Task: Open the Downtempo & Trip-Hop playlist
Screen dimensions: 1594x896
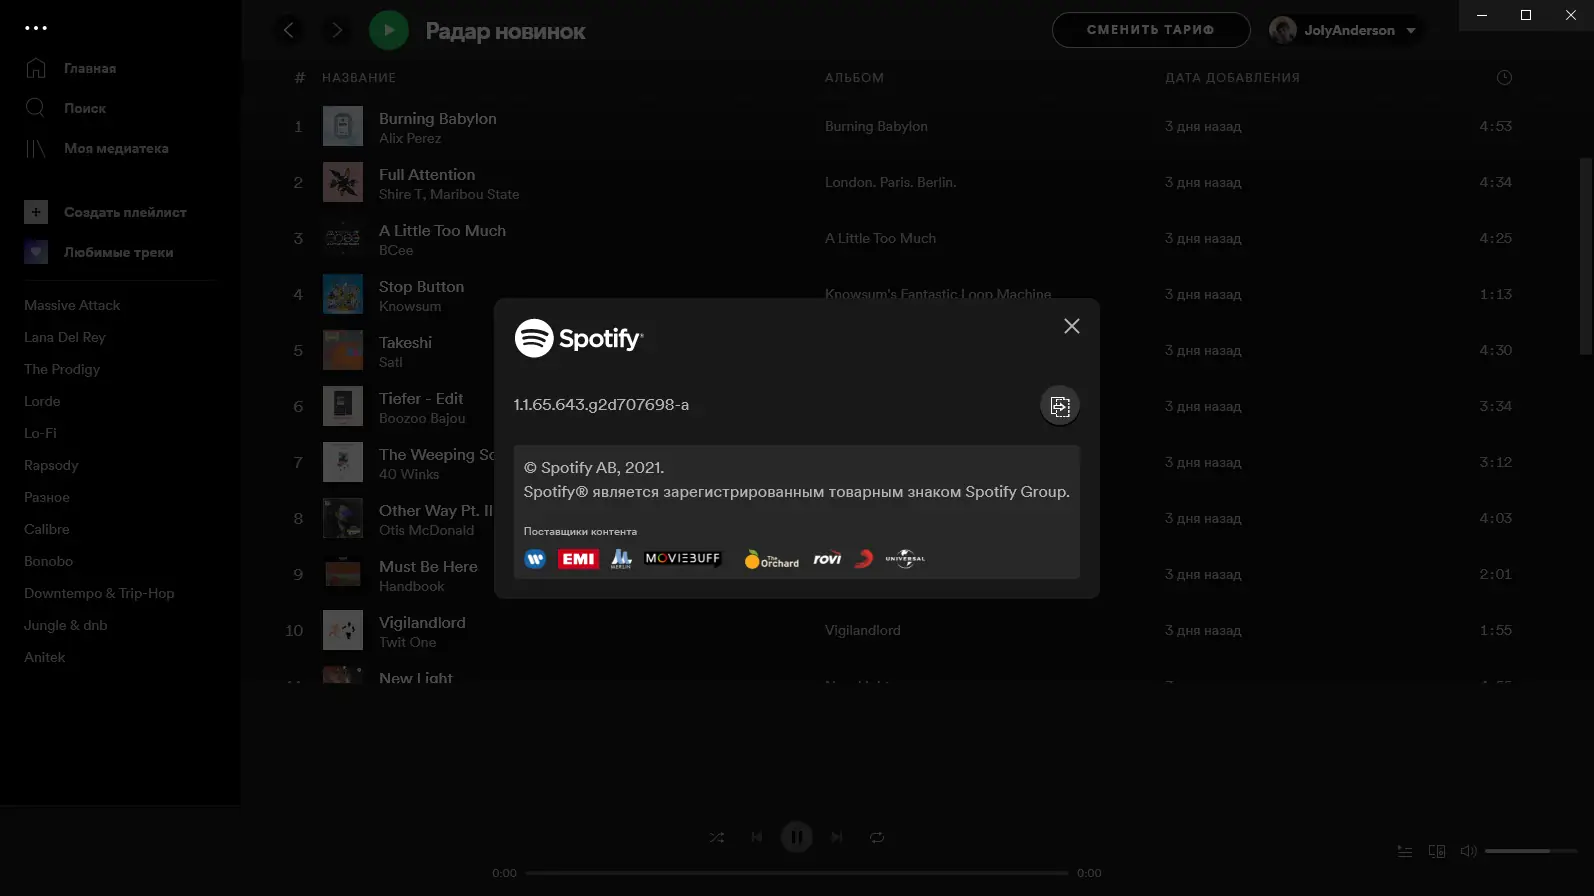Action: point(99,593)
